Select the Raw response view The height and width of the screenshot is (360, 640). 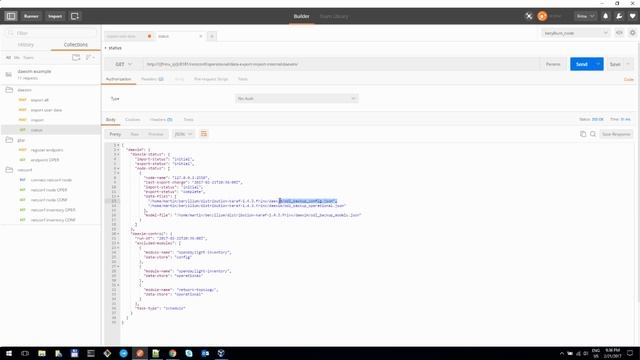coord(135,134)
